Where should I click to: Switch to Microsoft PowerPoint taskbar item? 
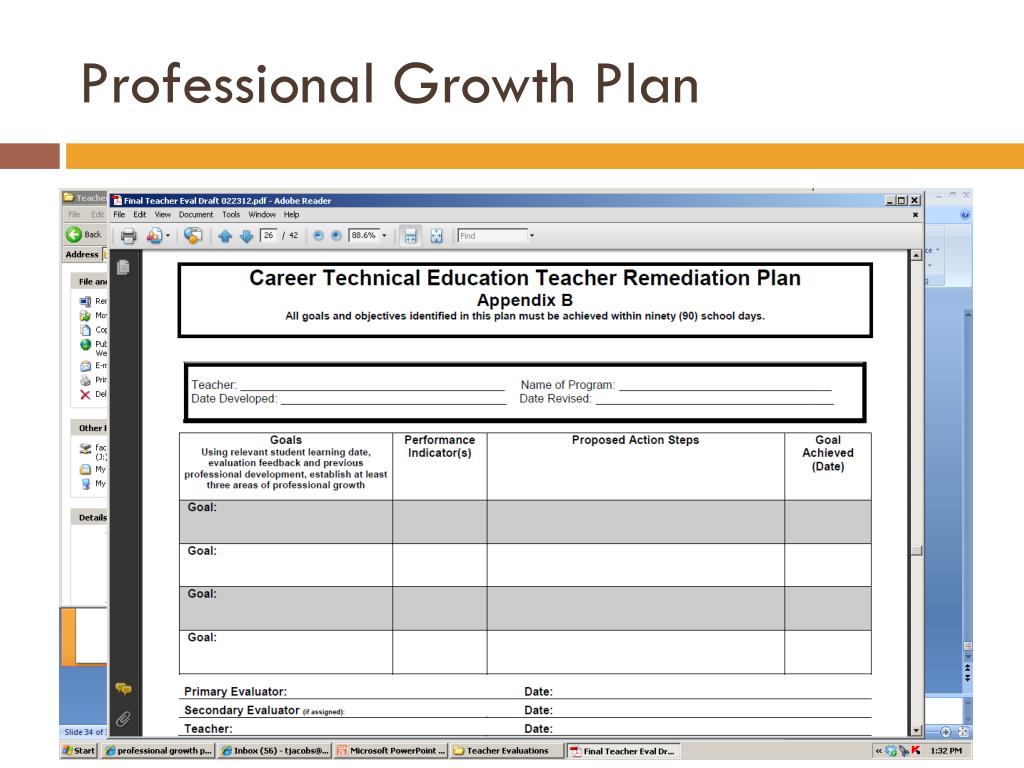tap(391, 750)
